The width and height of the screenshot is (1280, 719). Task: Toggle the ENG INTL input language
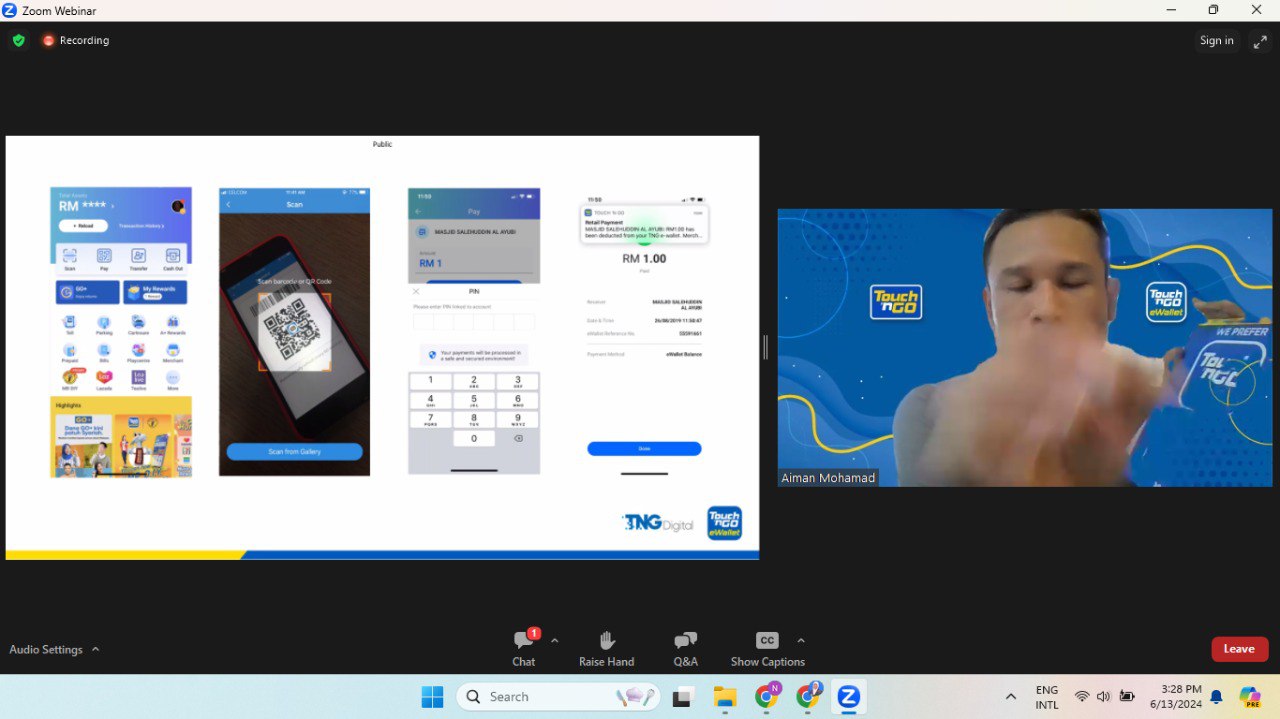click(1046, 697)
